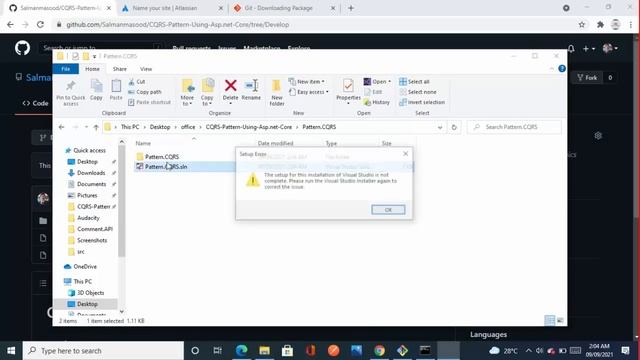Image resolution: width=640 pixels, height=360 pixels.
Task: Select the Cut command in Clipboard group
Action: coord(137,82)
